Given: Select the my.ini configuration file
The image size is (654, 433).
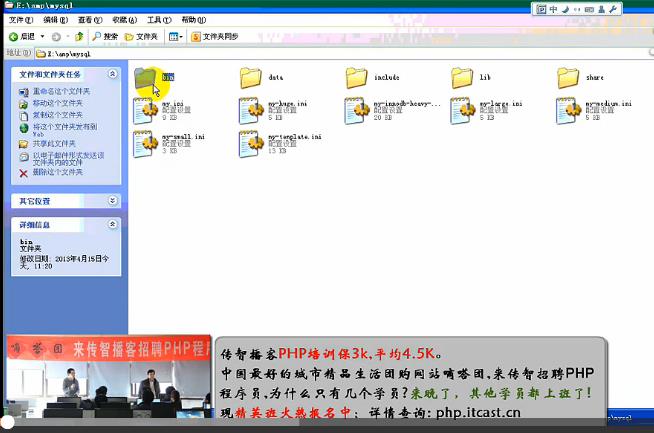Looking at the screenshot, I should (x=145, y=110).
